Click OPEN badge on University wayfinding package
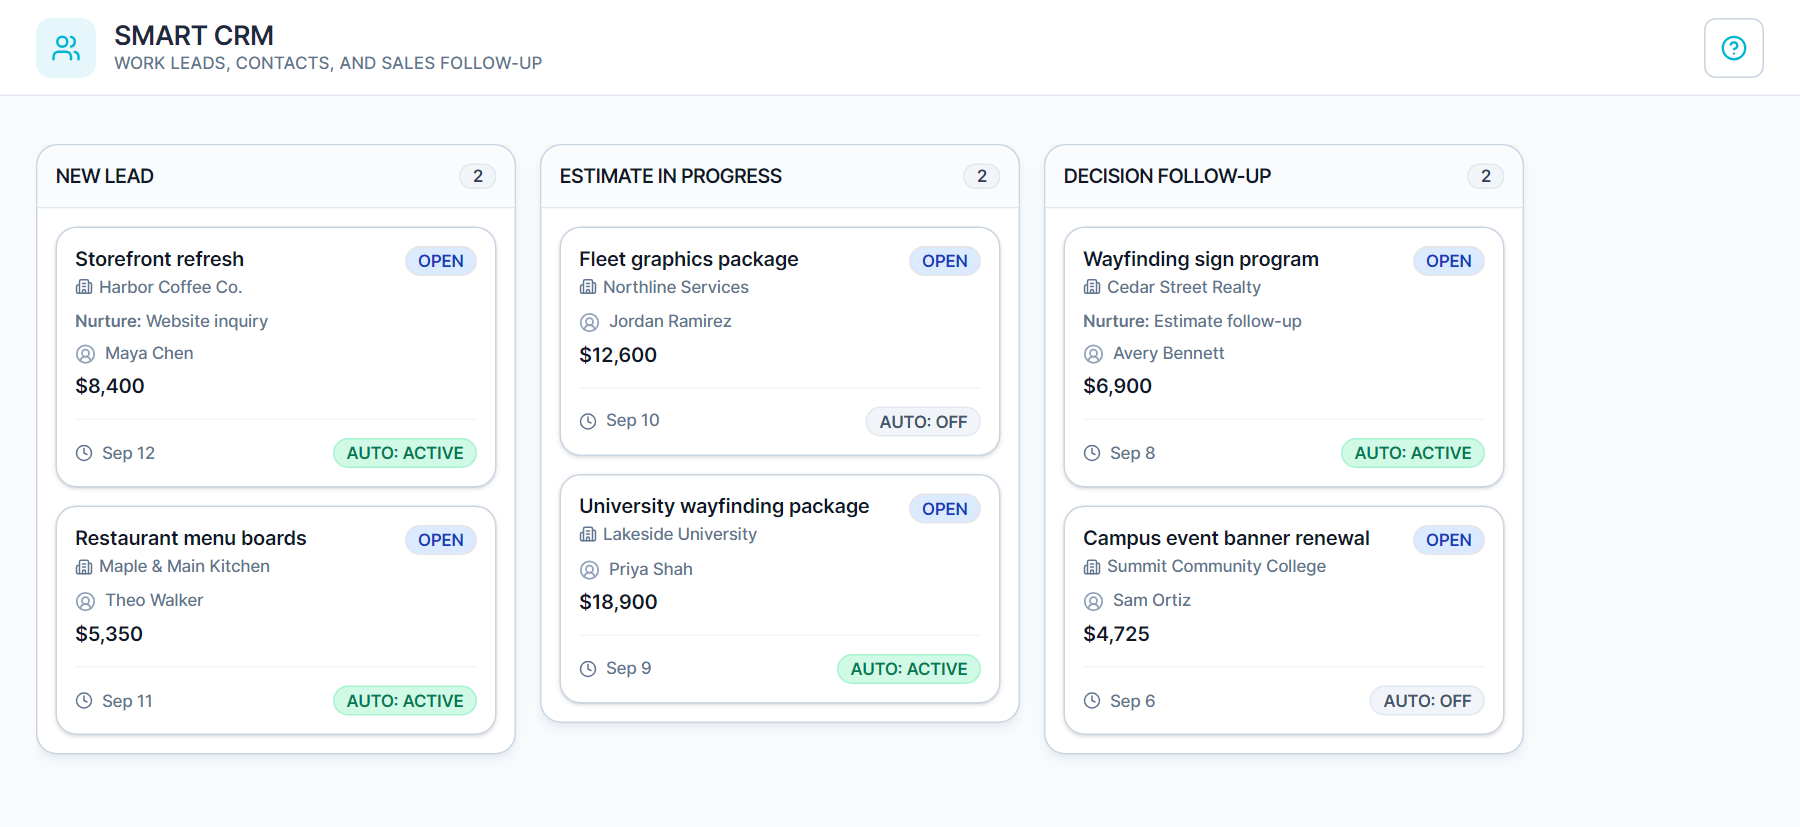 click(x=945, y=509)
